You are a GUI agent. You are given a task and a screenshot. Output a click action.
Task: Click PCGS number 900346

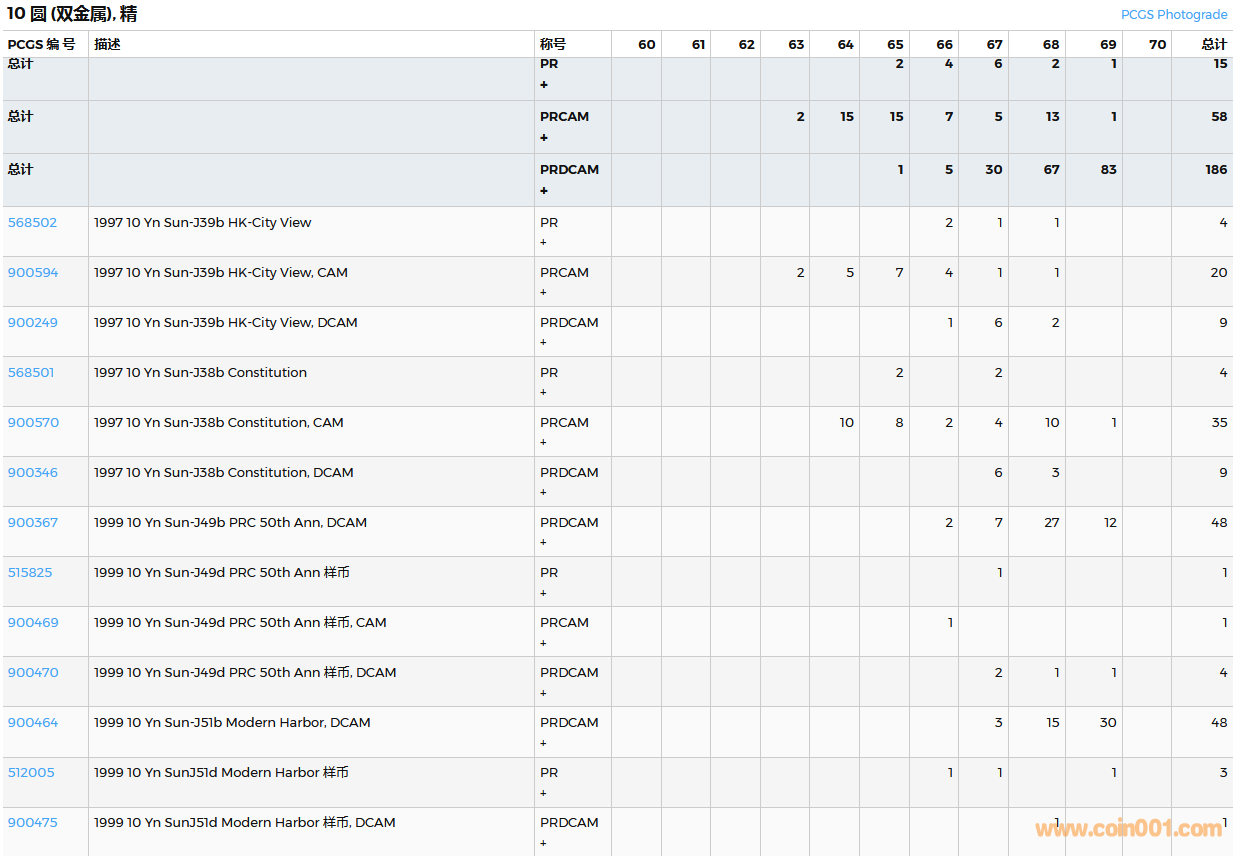33,473
